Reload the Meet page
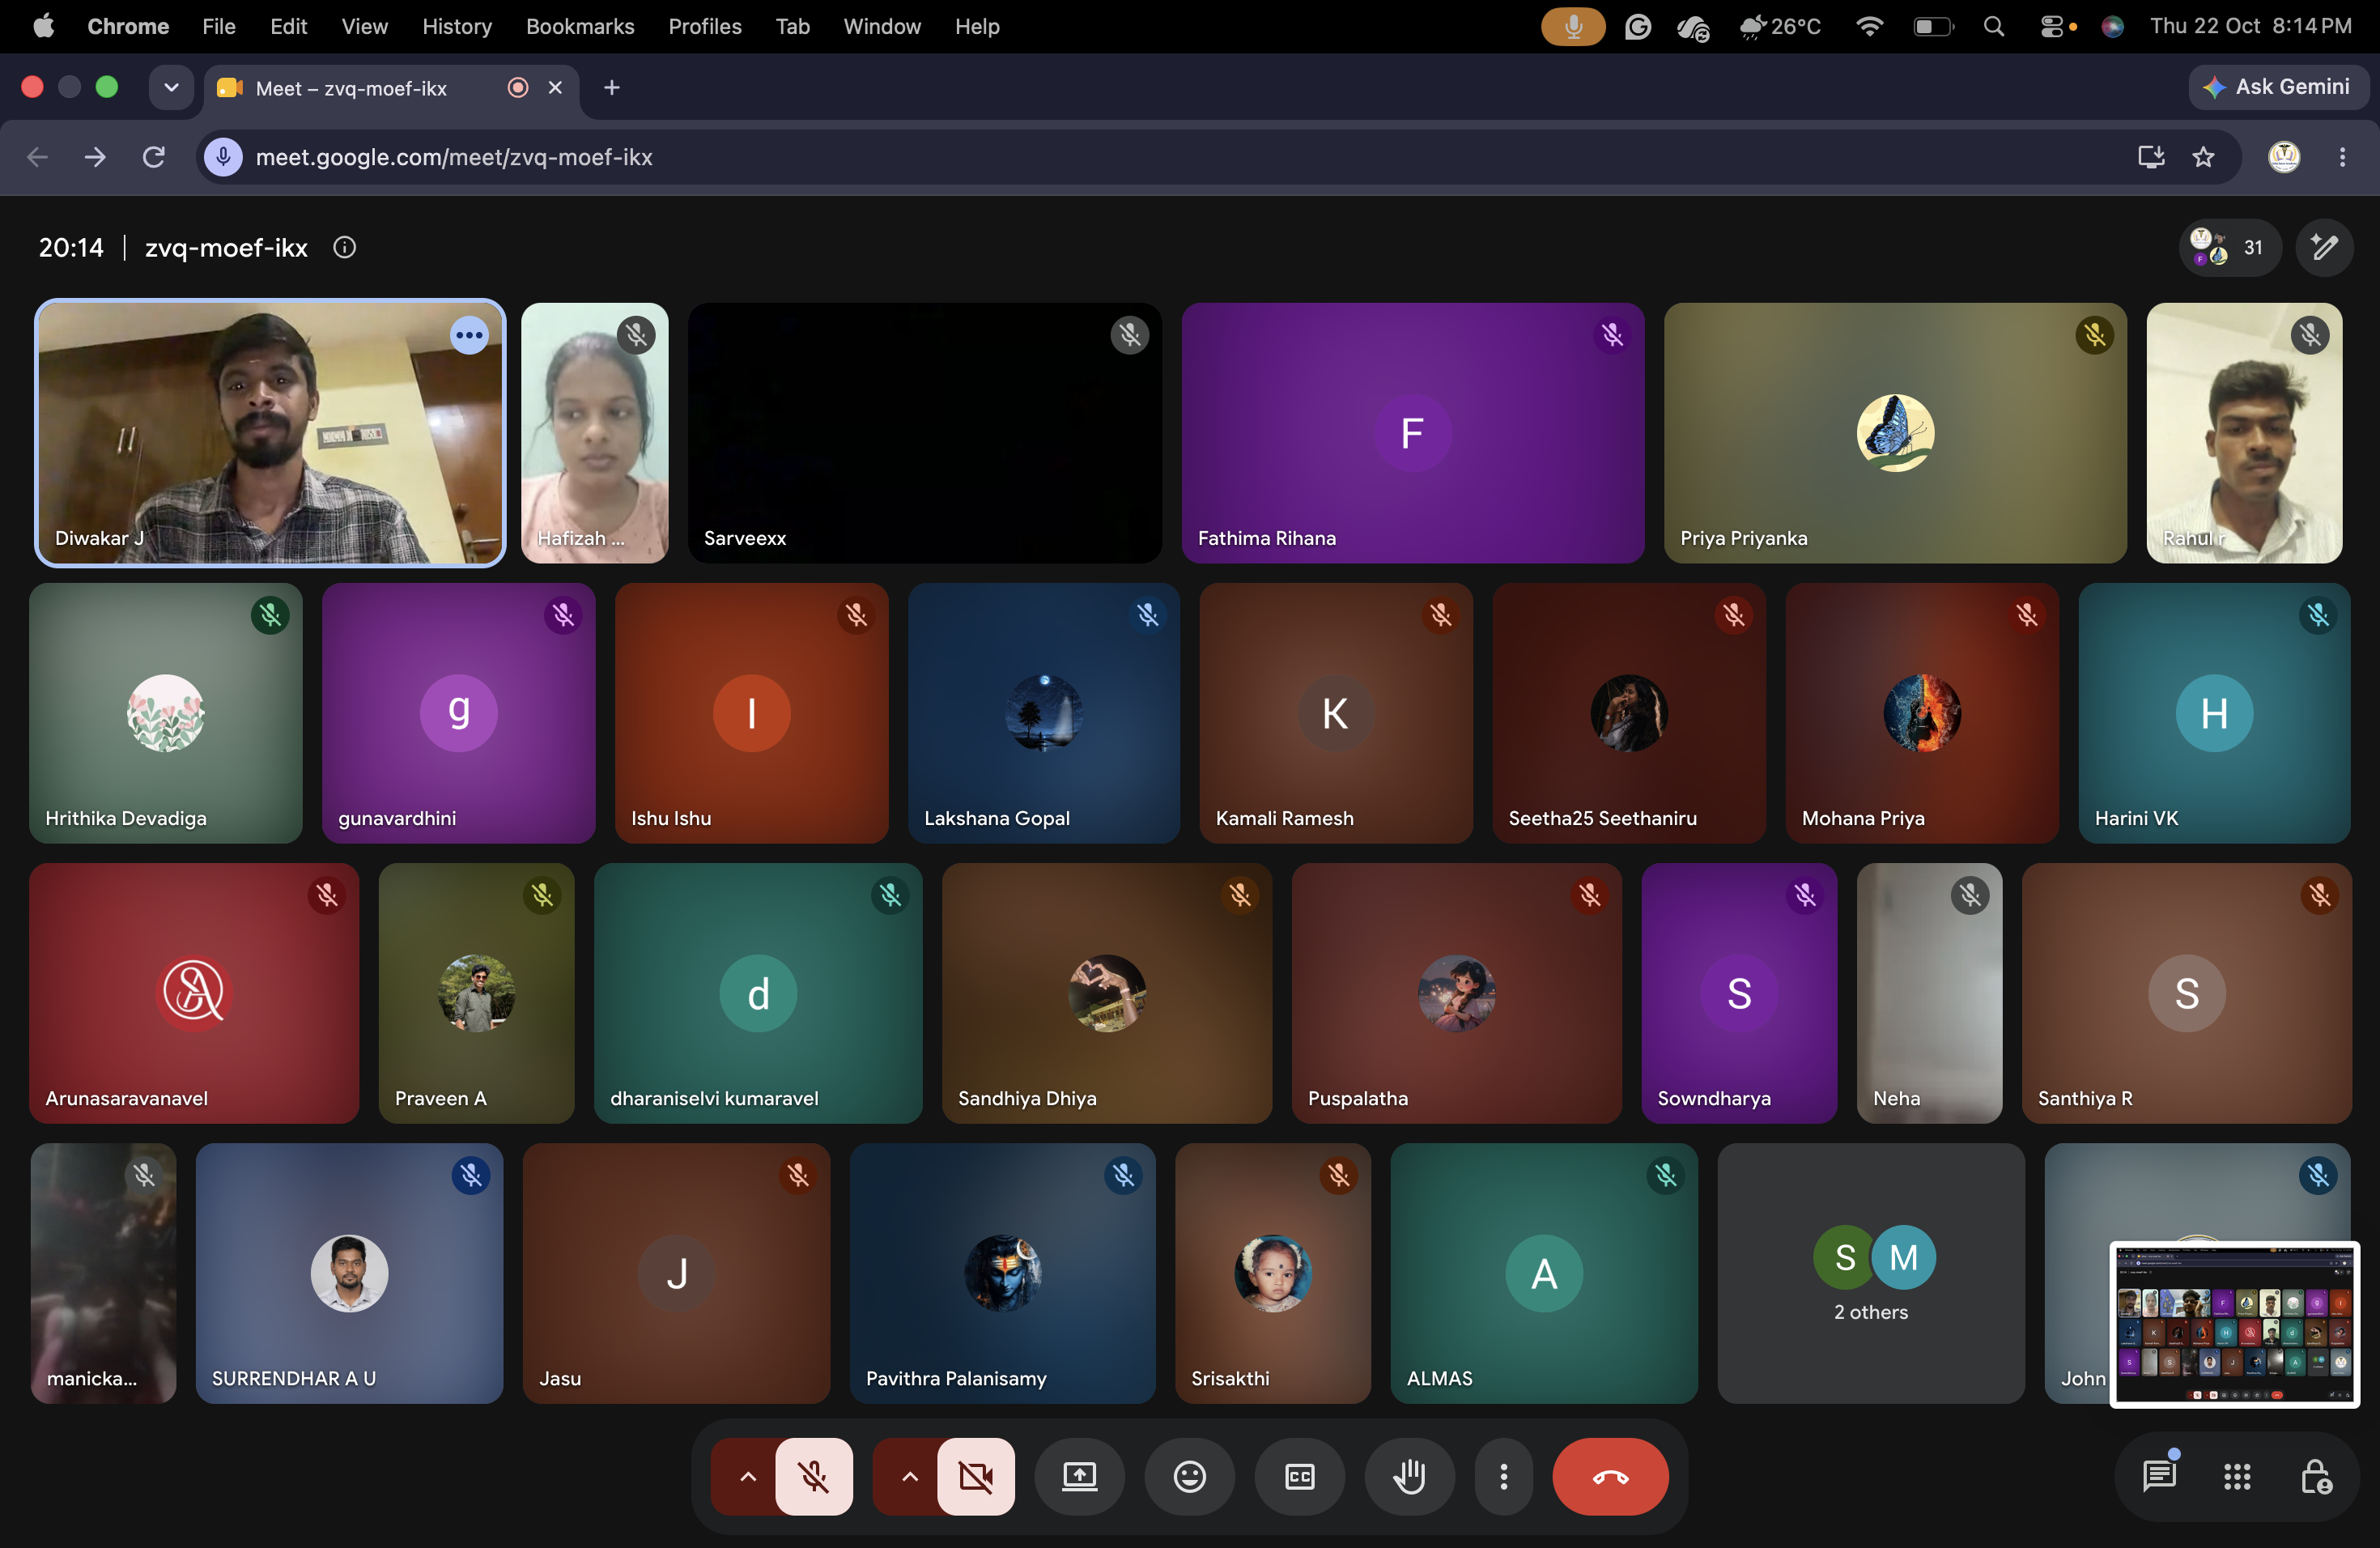Screen dimensions: 2380x1548 click(153, 157)
